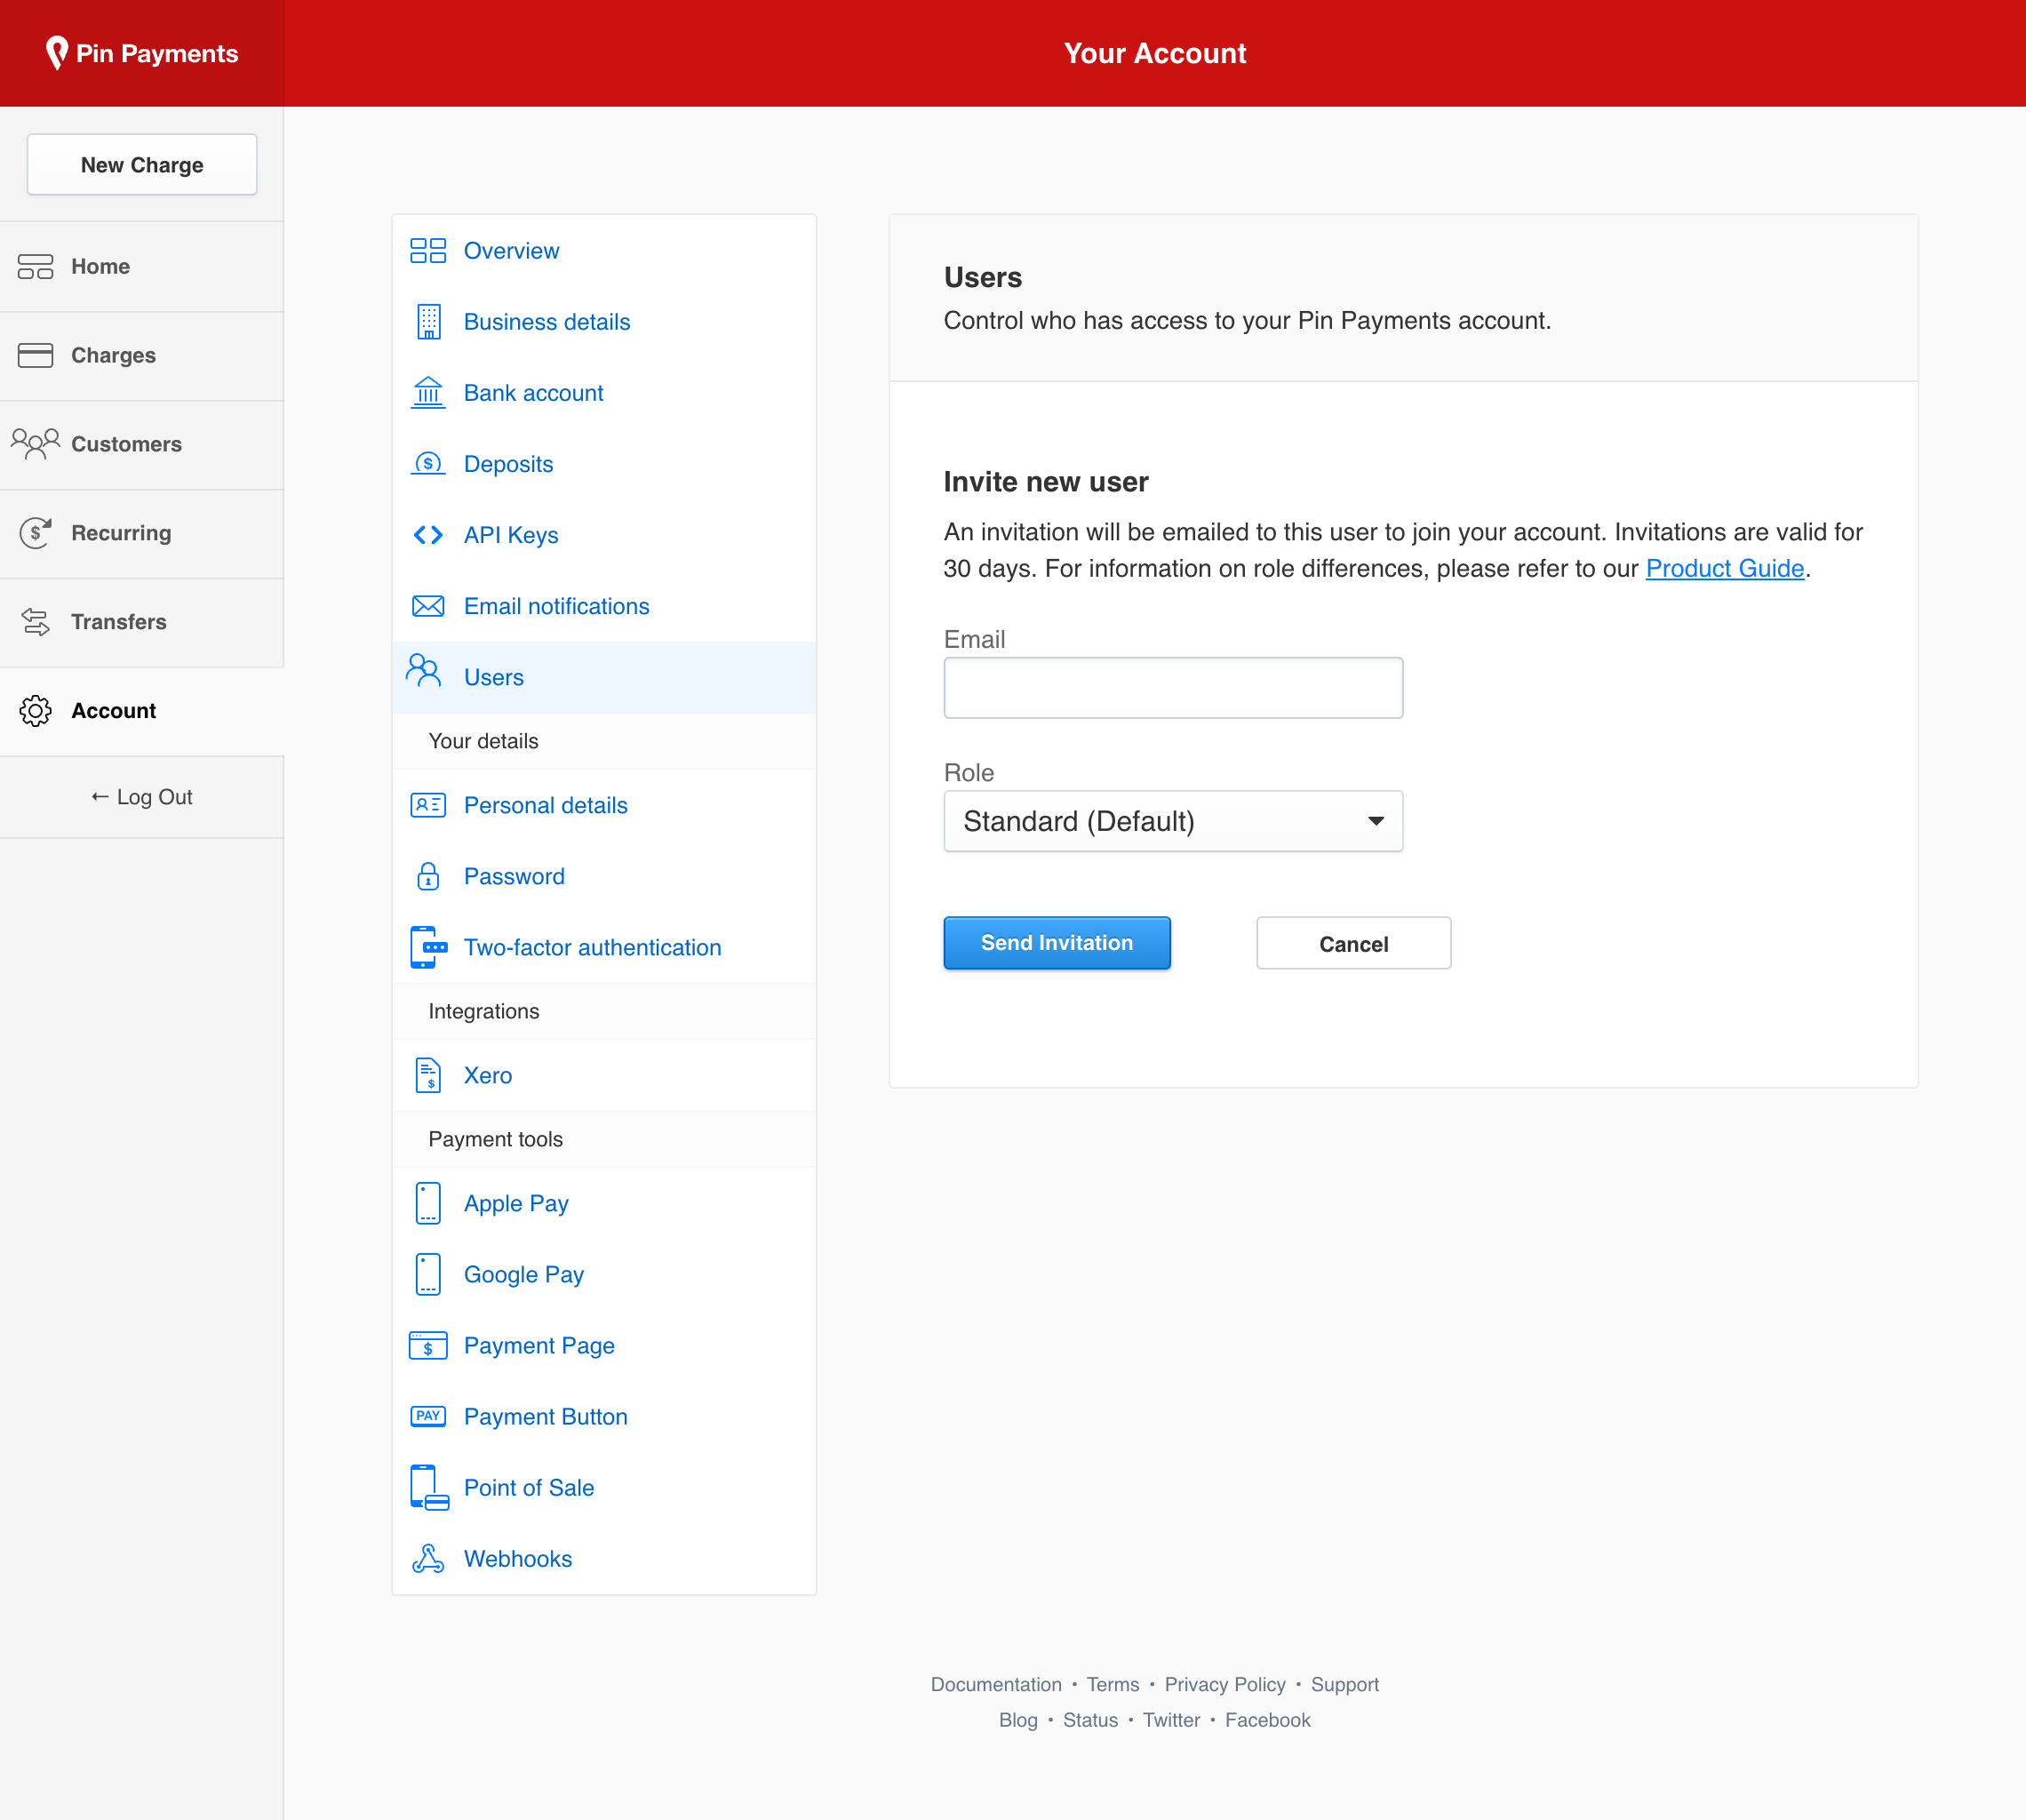This screenshot has height=1820, width=2026.
Task: Click the Send Invitation button
Action: tap(1057, 943)
